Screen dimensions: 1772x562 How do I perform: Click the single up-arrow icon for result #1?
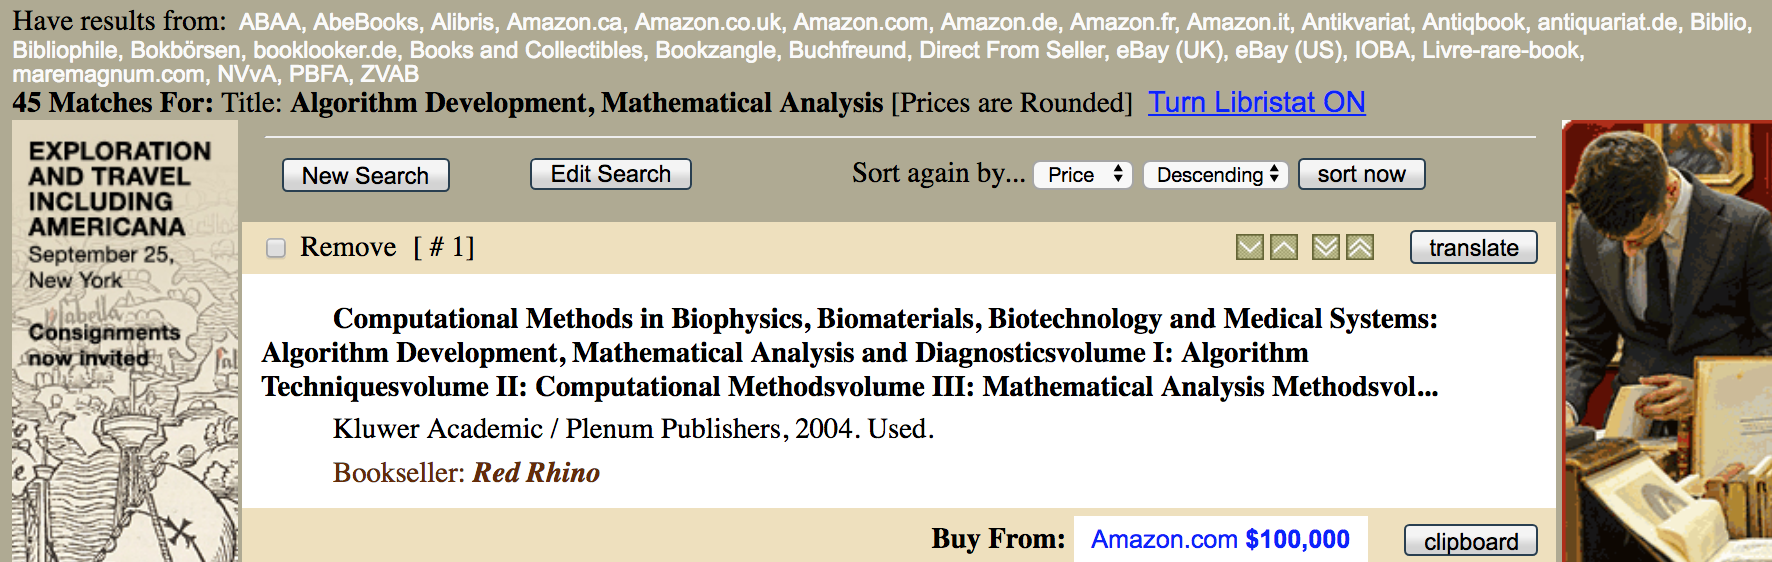(1284, 247)
